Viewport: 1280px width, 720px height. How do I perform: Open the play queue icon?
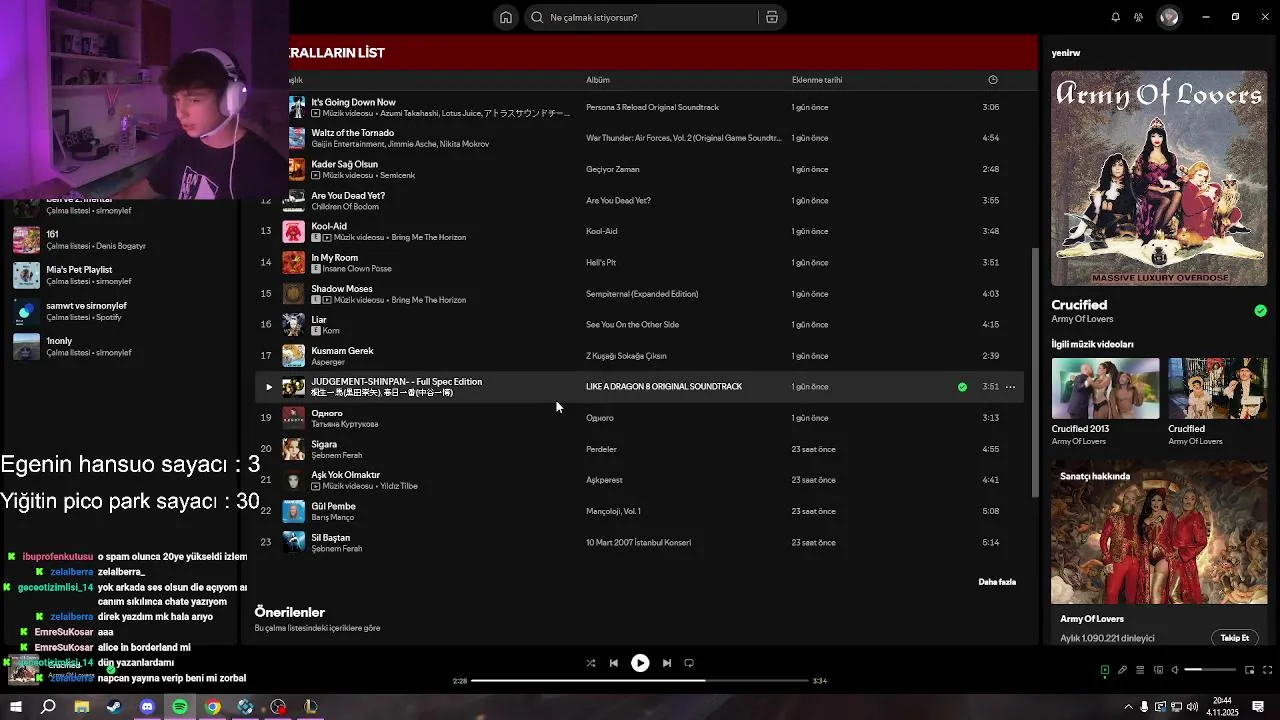click(1140, 670)
